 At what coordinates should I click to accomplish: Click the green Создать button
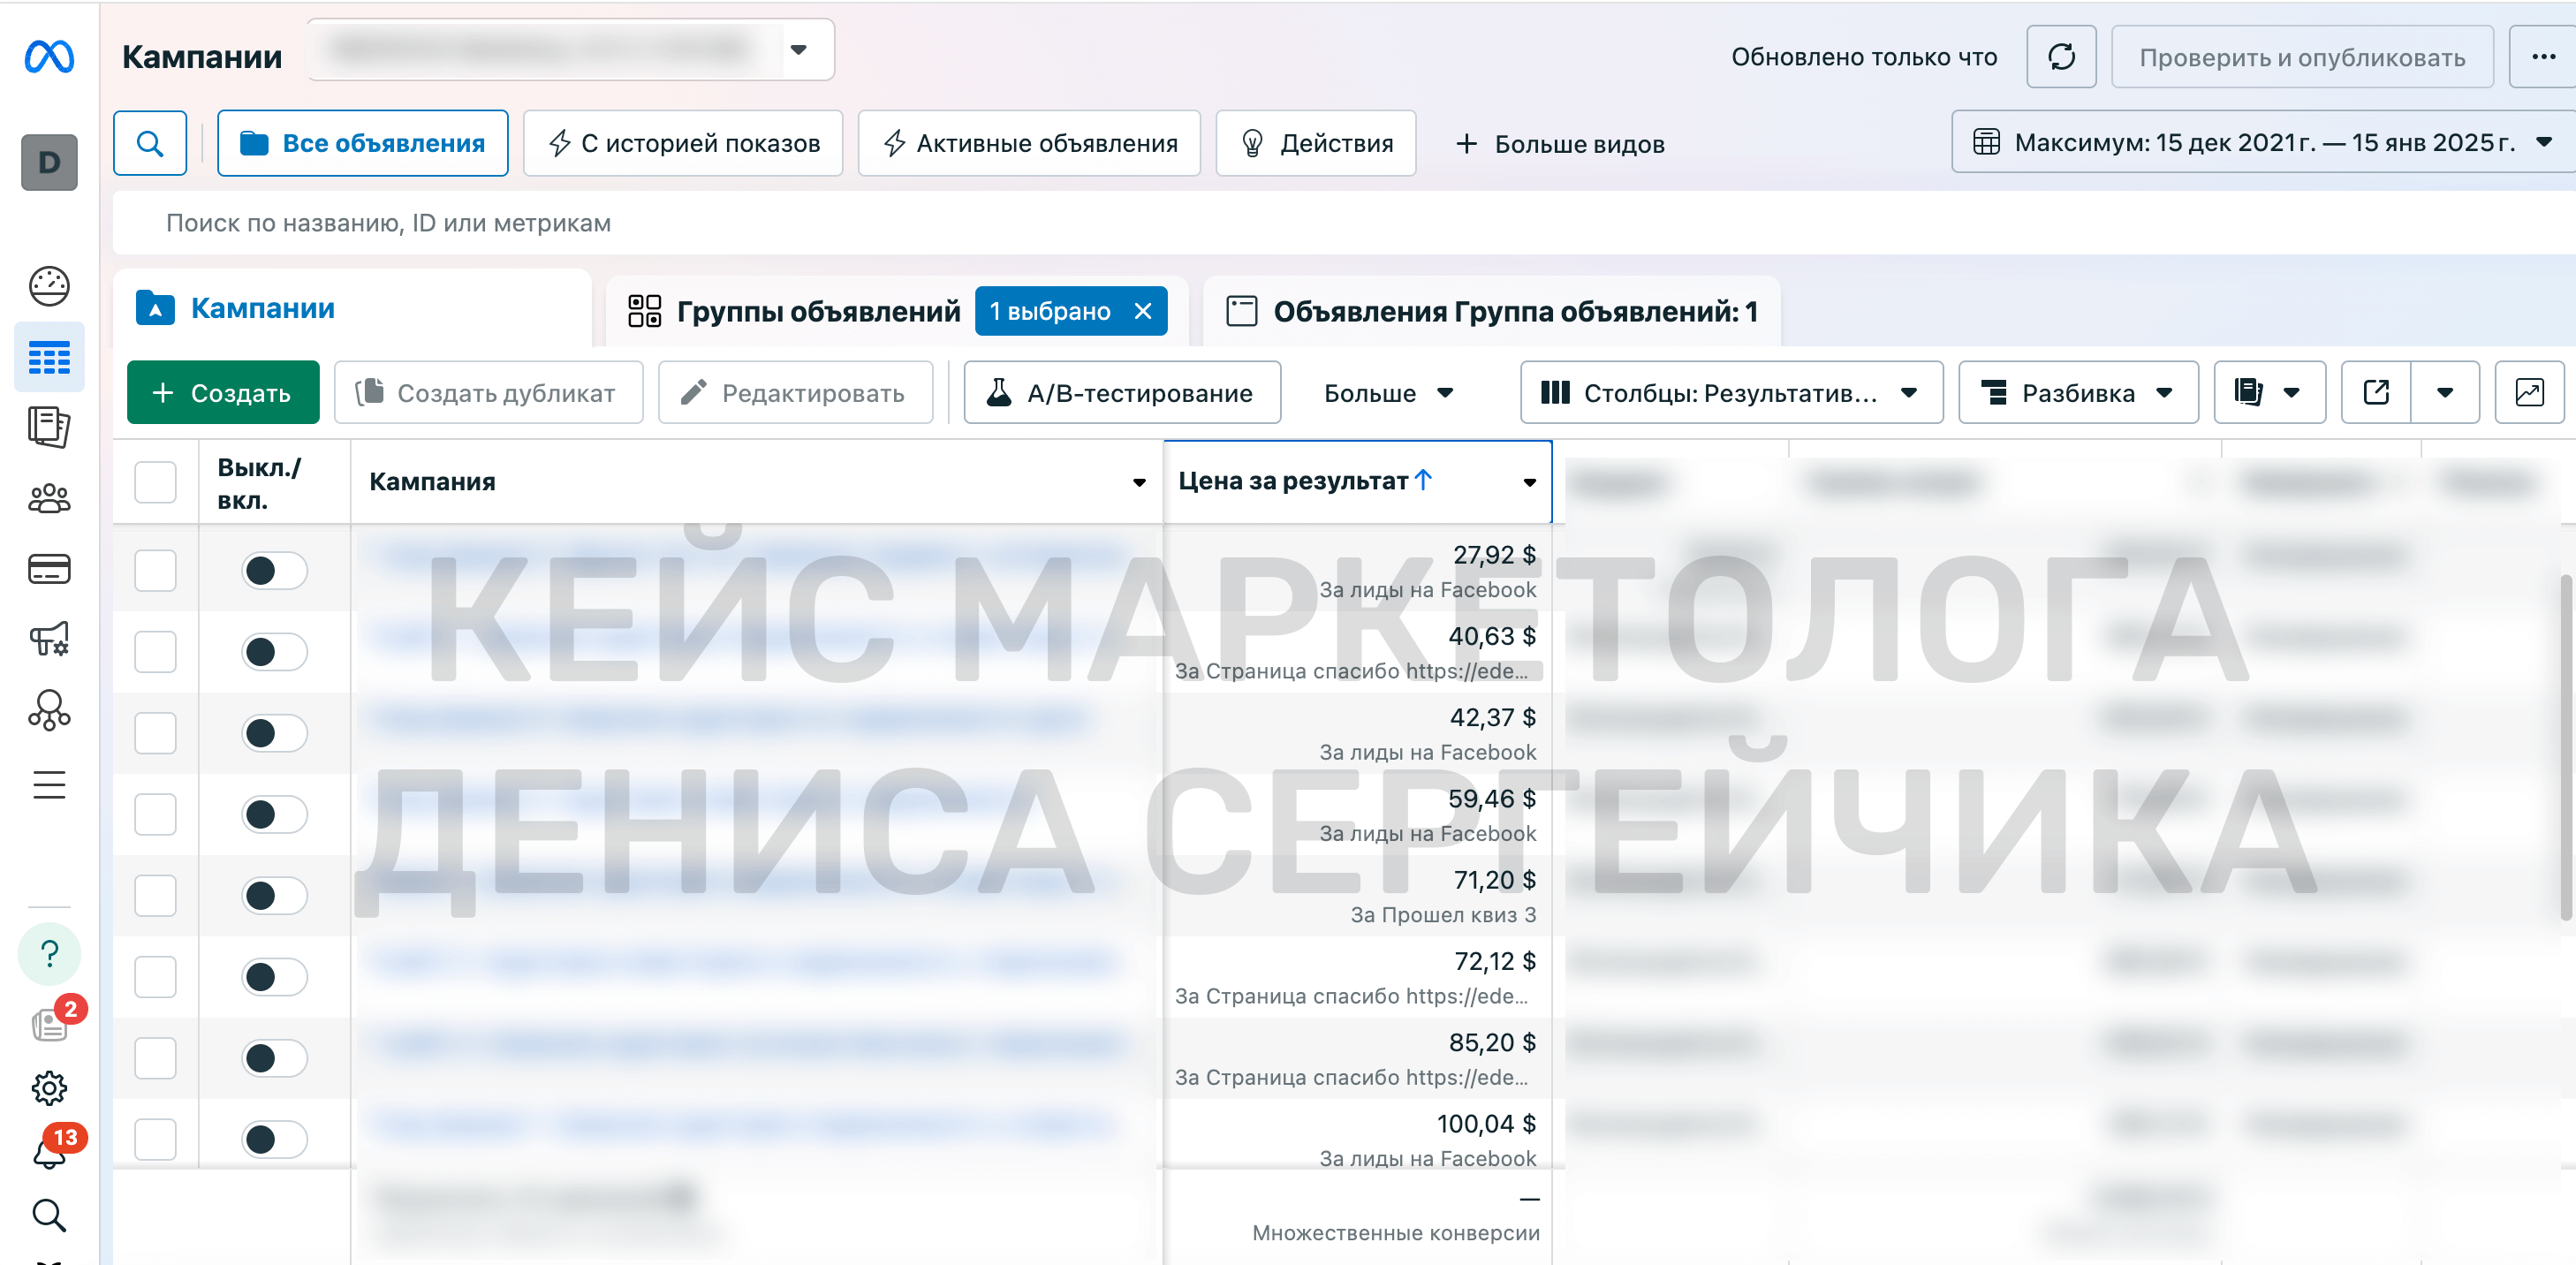point(223,392)
